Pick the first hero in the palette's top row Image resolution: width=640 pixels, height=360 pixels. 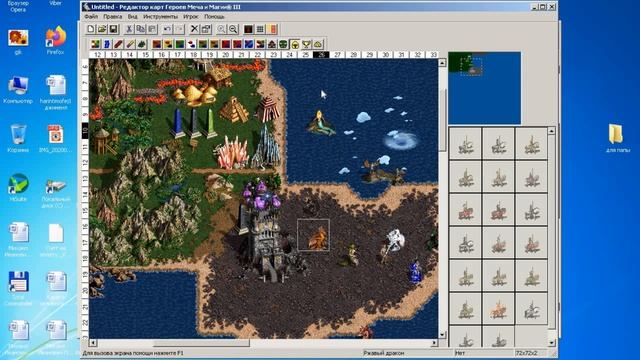click(x=465, y=143)
